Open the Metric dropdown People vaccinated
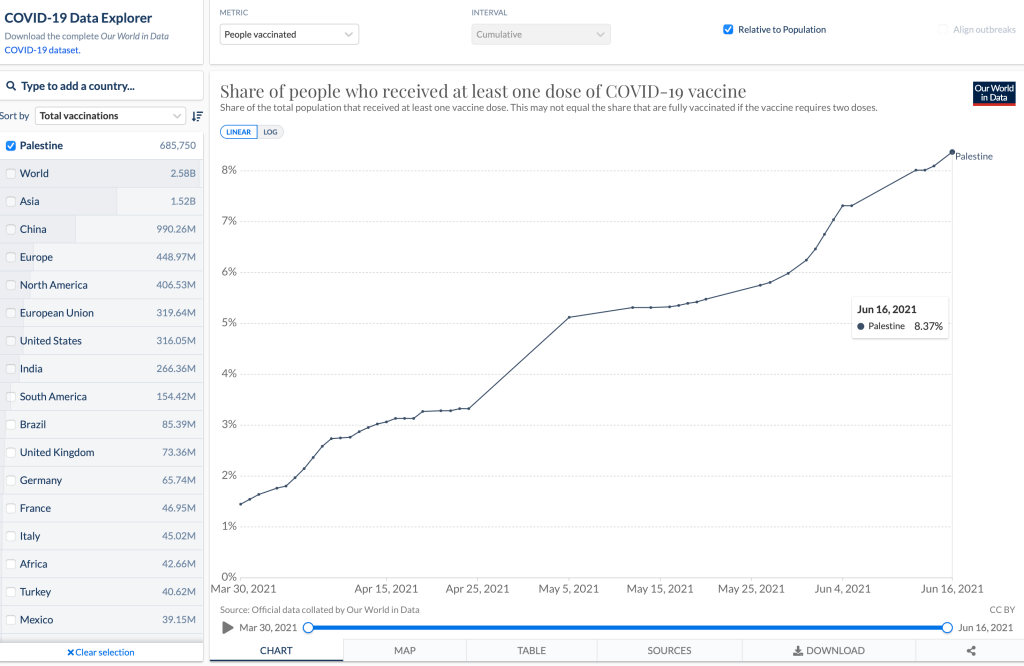The height and width of the screenshot is (666, 1024). 289,35
